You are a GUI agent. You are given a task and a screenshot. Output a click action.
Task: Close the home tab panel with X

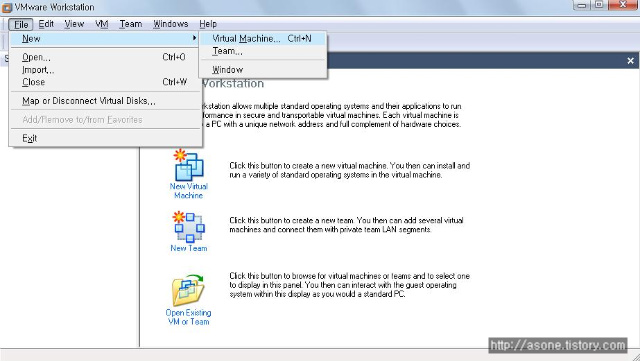[x=630, y=61]
